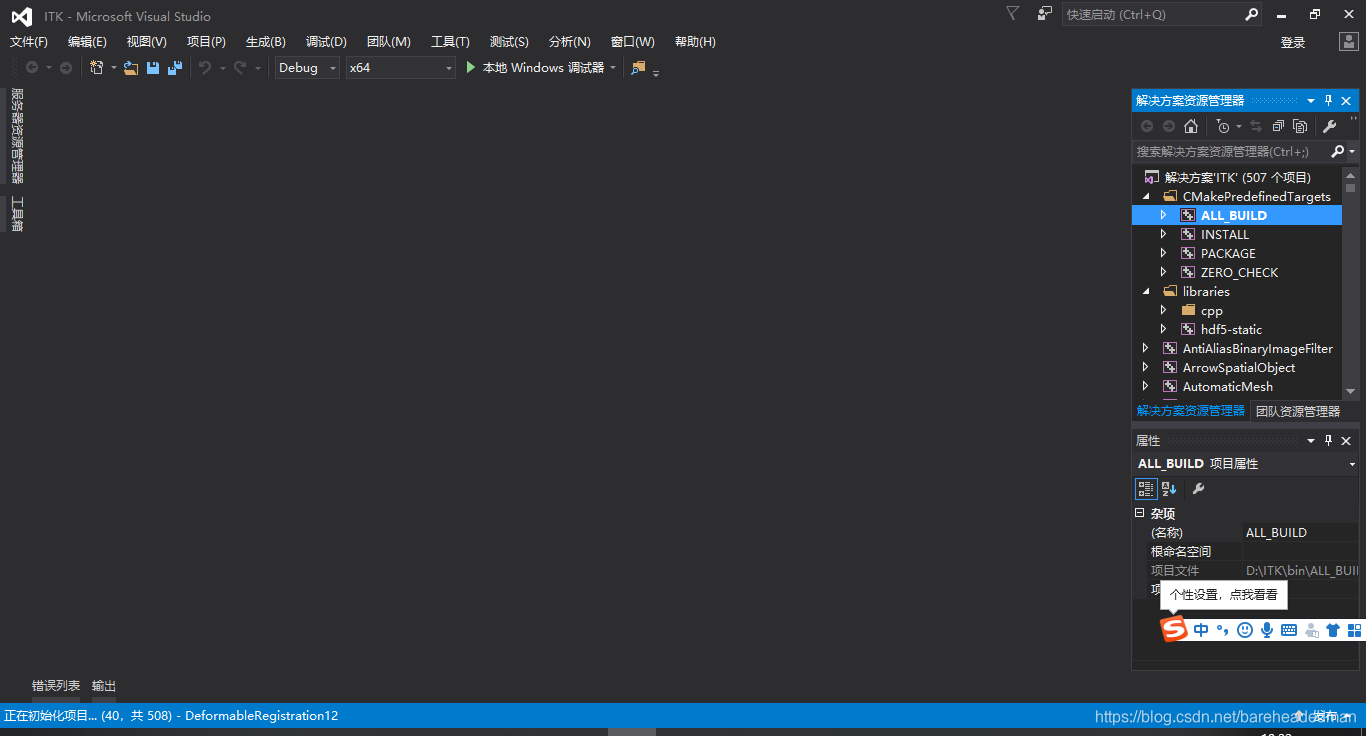Click the Sync with Active Document icon
The width and height of the screenshot is (1366, 736).
click(x=1256, y=126)
